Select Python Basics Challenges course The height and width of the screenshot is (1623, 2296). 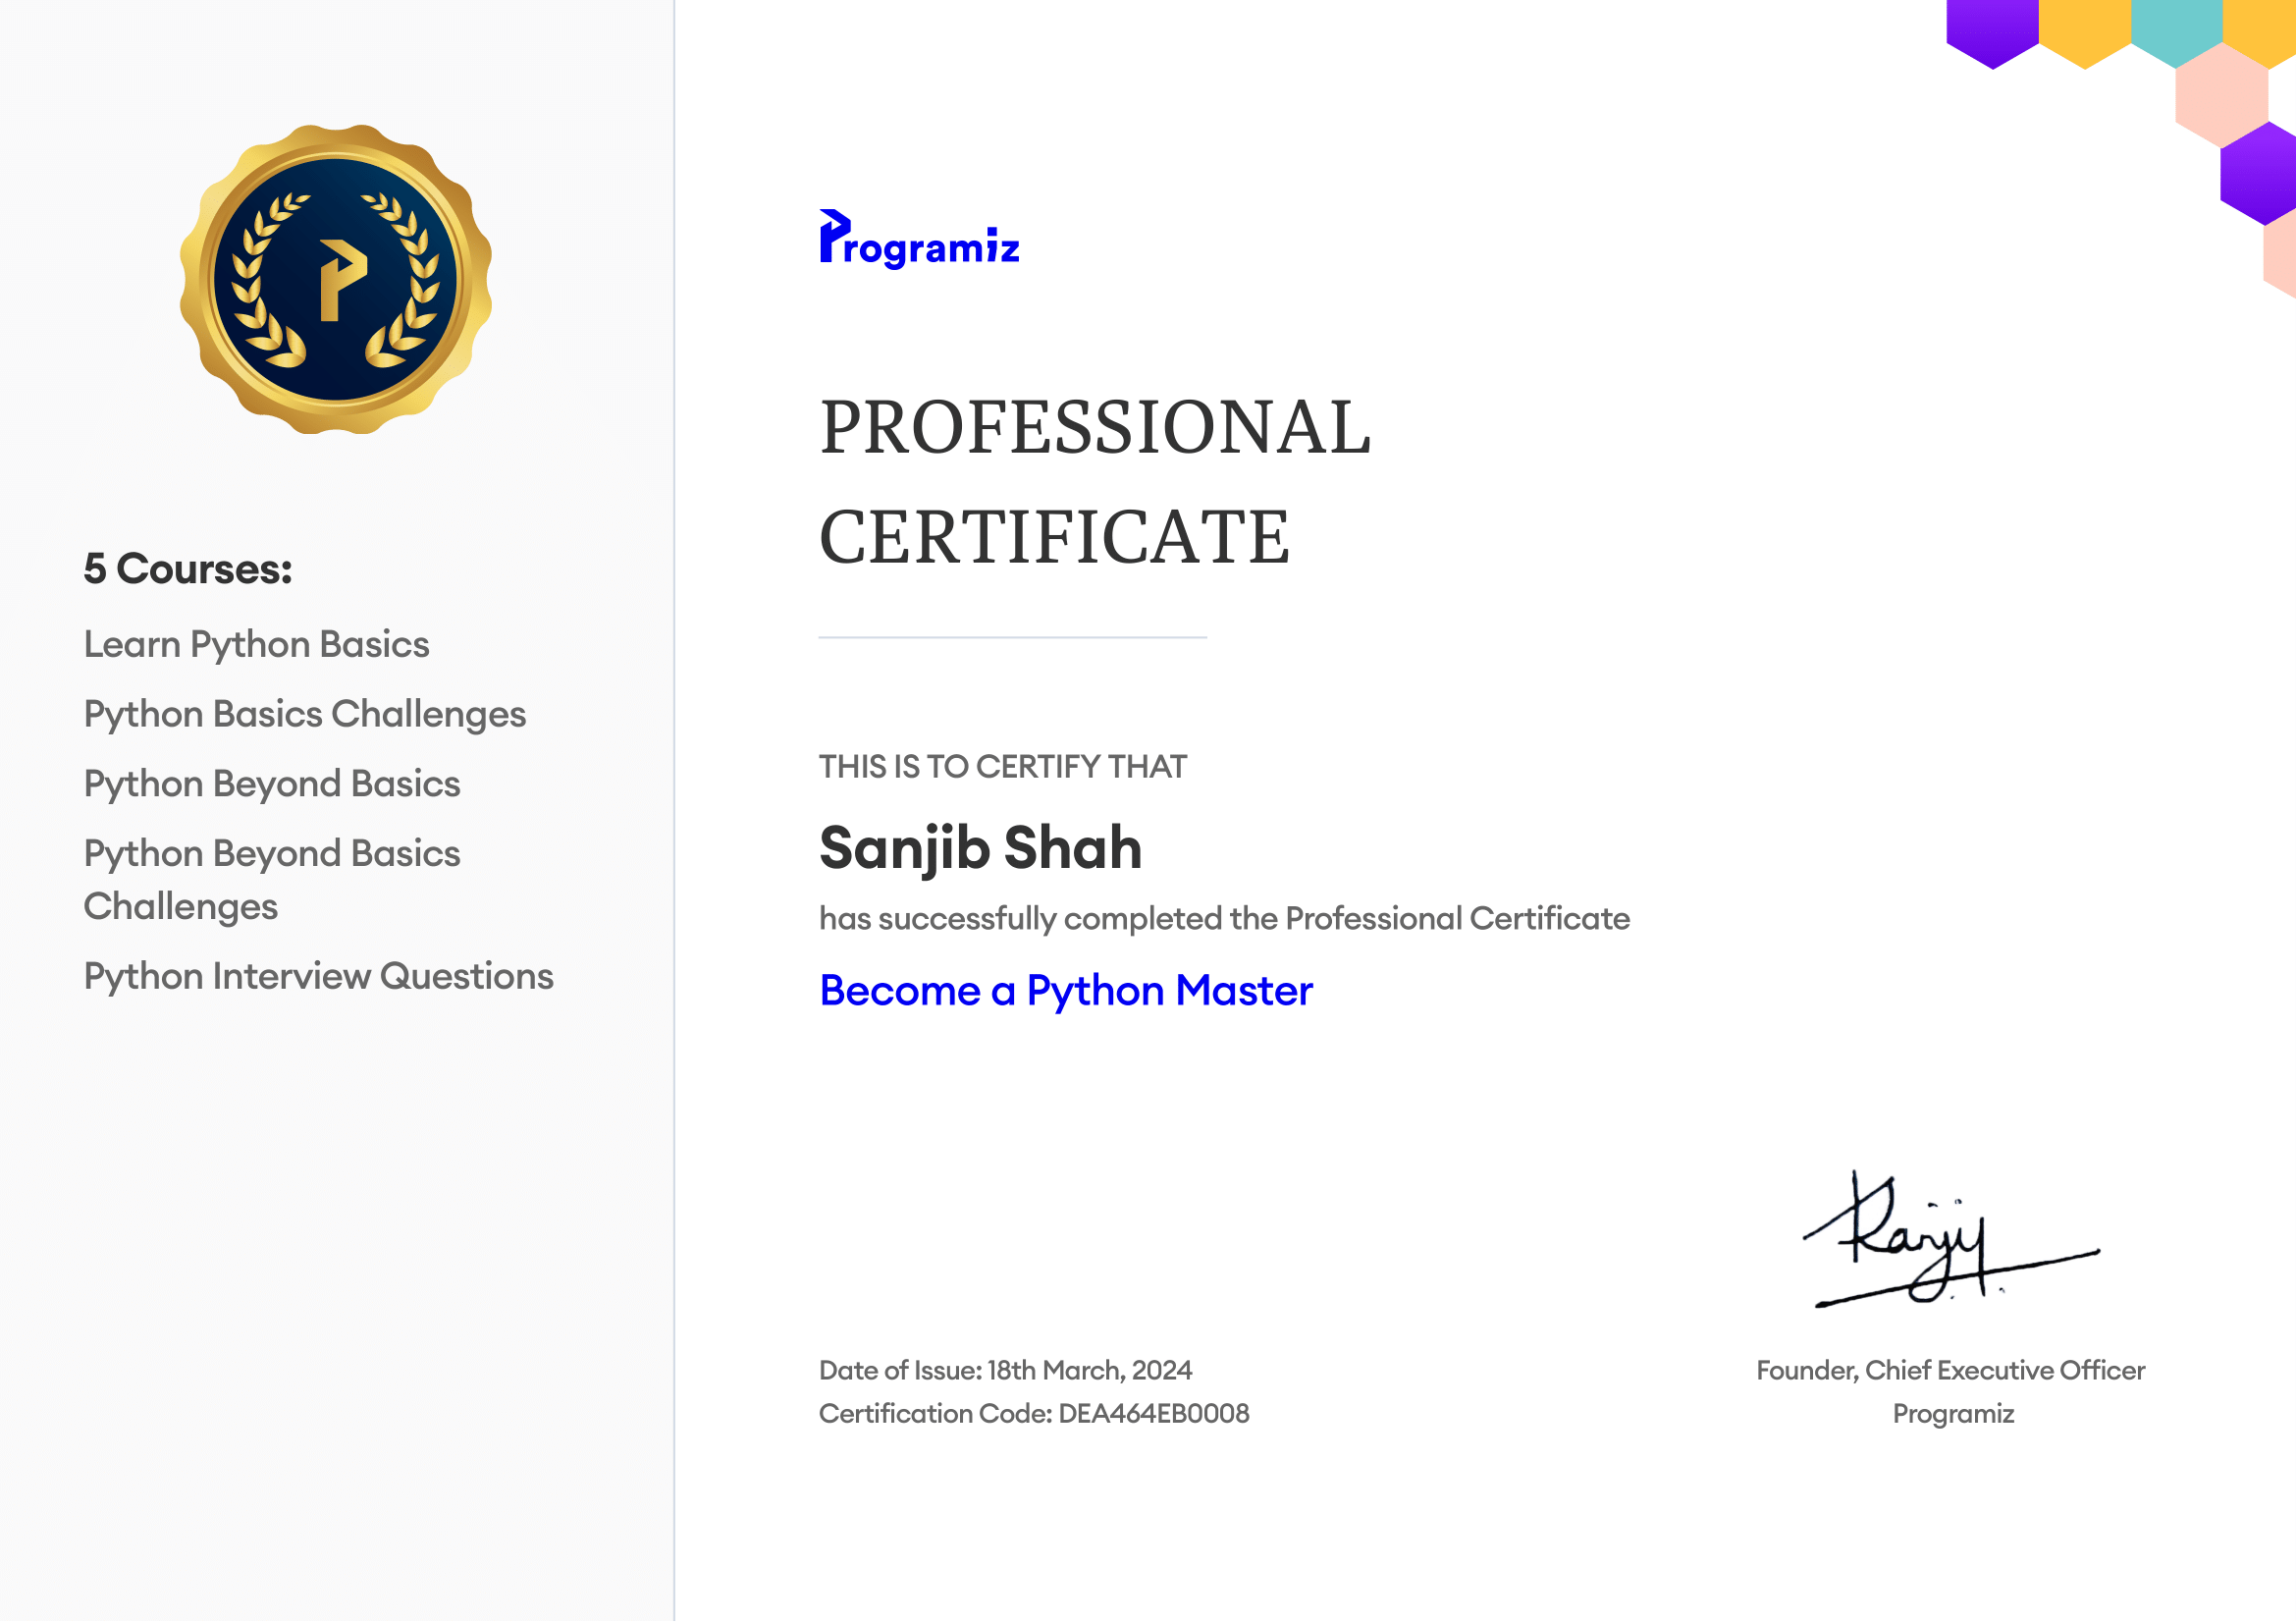305,715
